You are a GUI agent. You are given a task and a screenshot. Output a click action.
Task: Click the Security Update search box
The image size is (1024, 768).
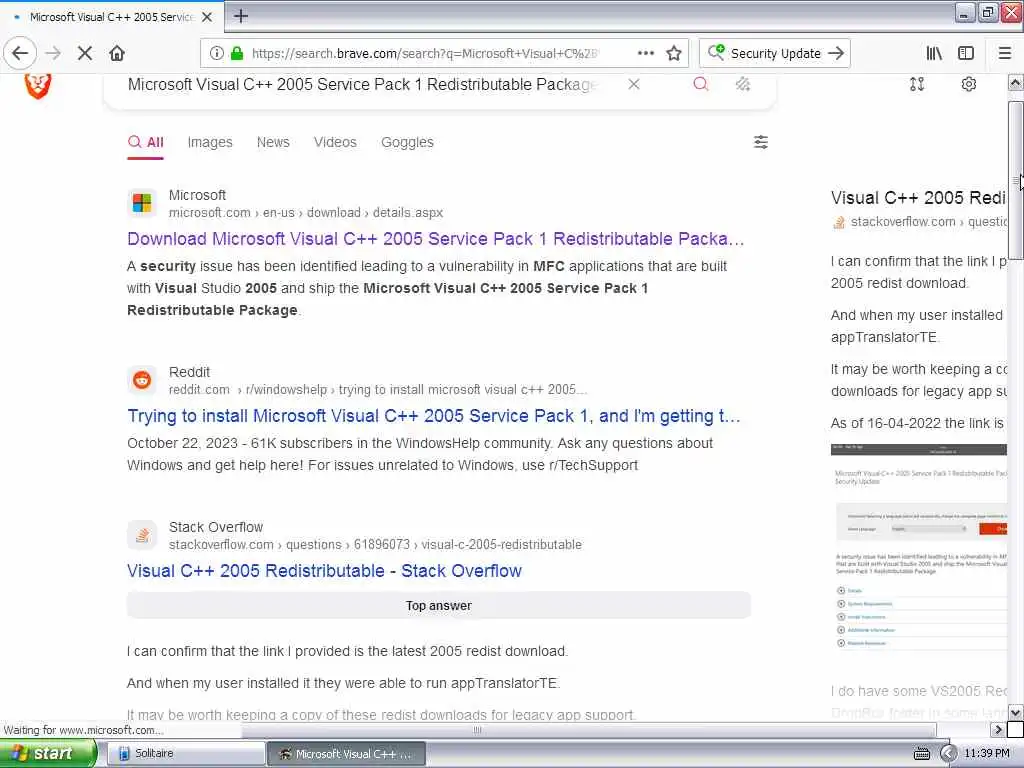[775, 53]
